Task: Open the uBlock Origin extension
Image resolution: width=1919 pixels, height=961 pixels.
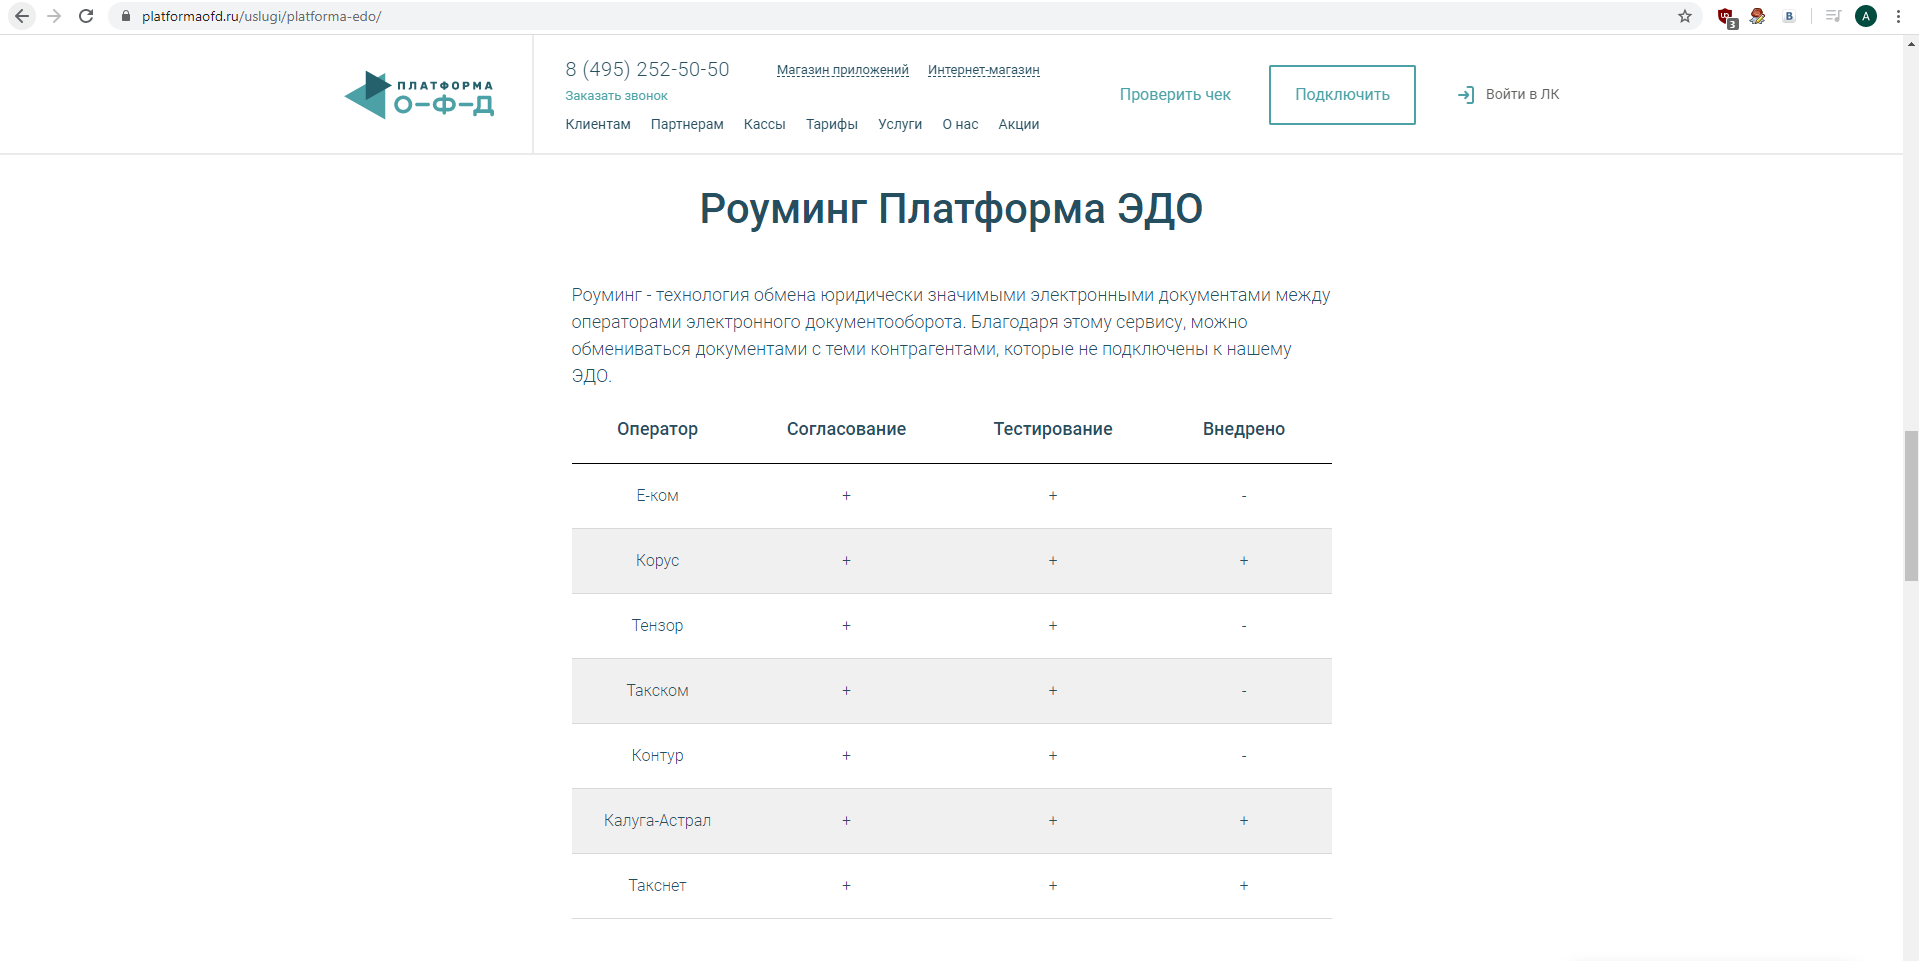Action: point(1726,17)
